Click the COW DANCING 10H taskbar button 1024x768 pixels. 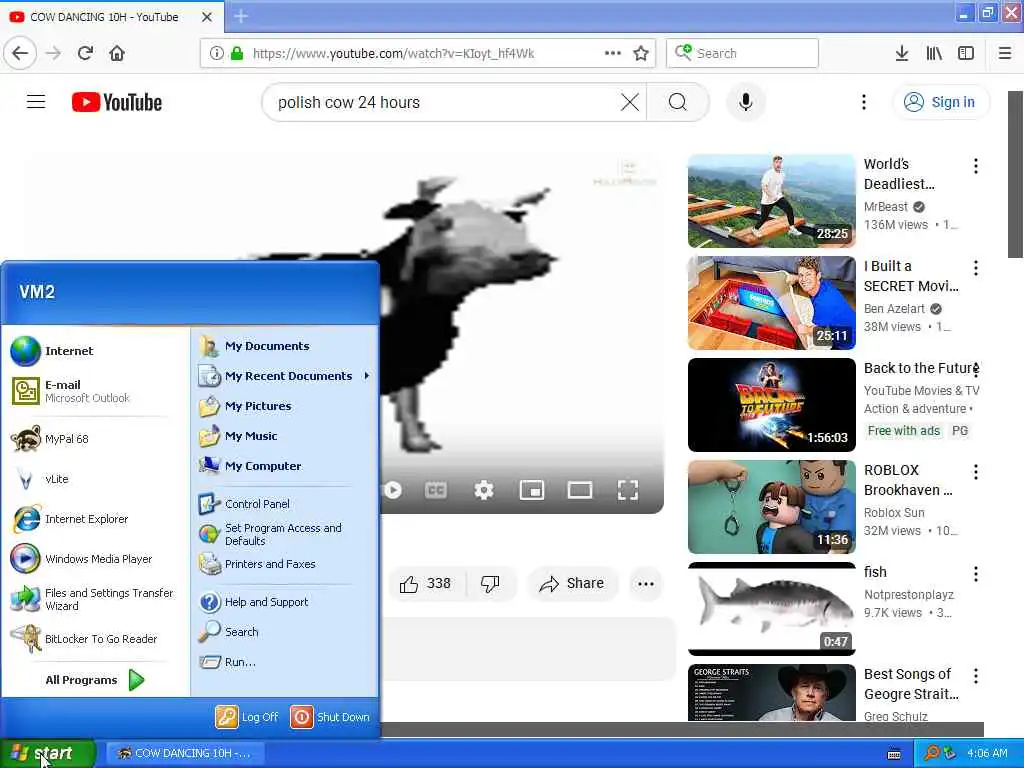[185, 753]
